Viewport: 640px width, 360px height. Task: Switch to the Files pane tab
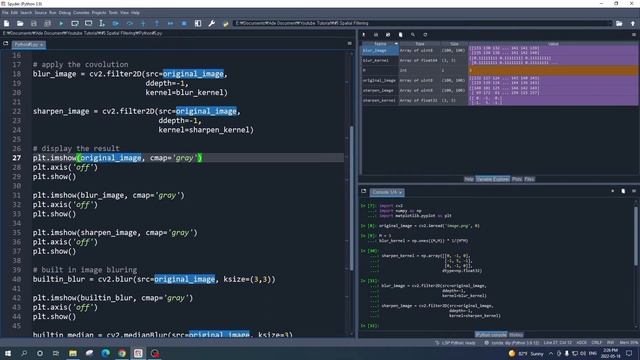[529, 179]
